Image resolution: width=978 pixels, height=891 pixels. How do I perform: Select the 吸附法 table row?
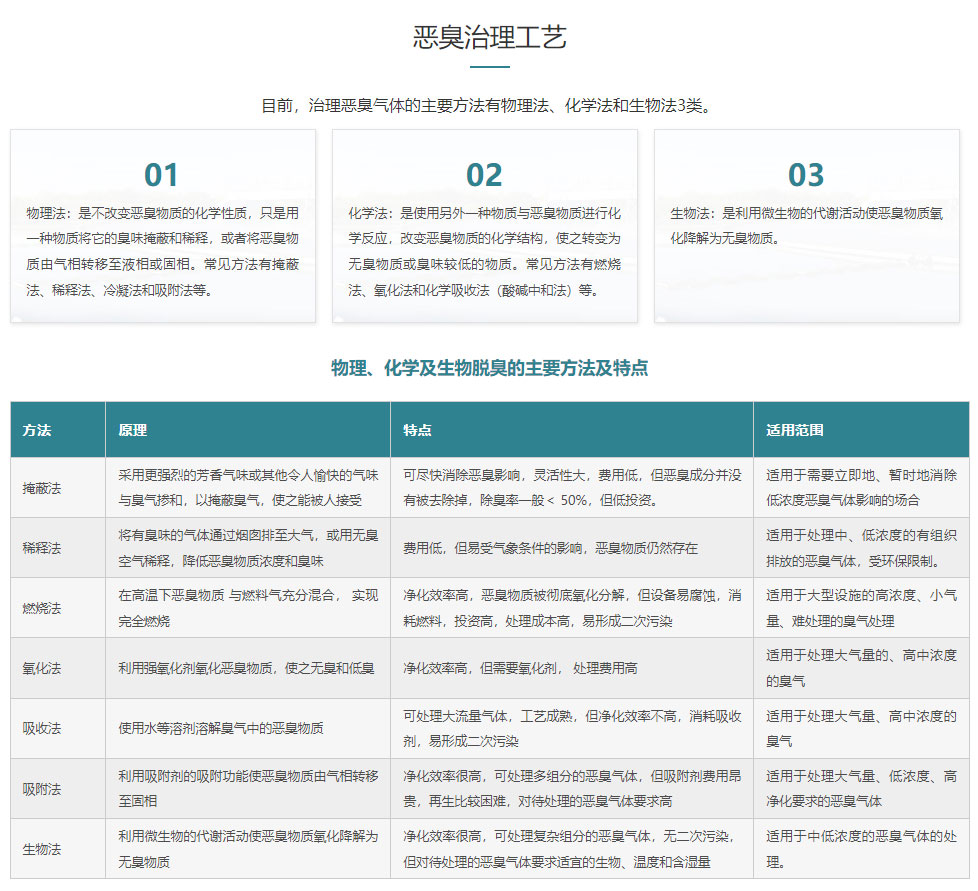490,788
